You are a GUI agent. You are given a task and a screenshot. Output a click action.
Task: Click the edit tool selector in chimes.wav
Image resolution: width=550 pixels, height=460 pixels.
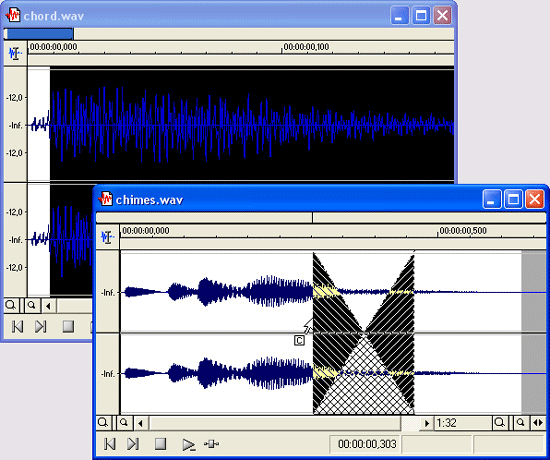(x=107, y=237)
